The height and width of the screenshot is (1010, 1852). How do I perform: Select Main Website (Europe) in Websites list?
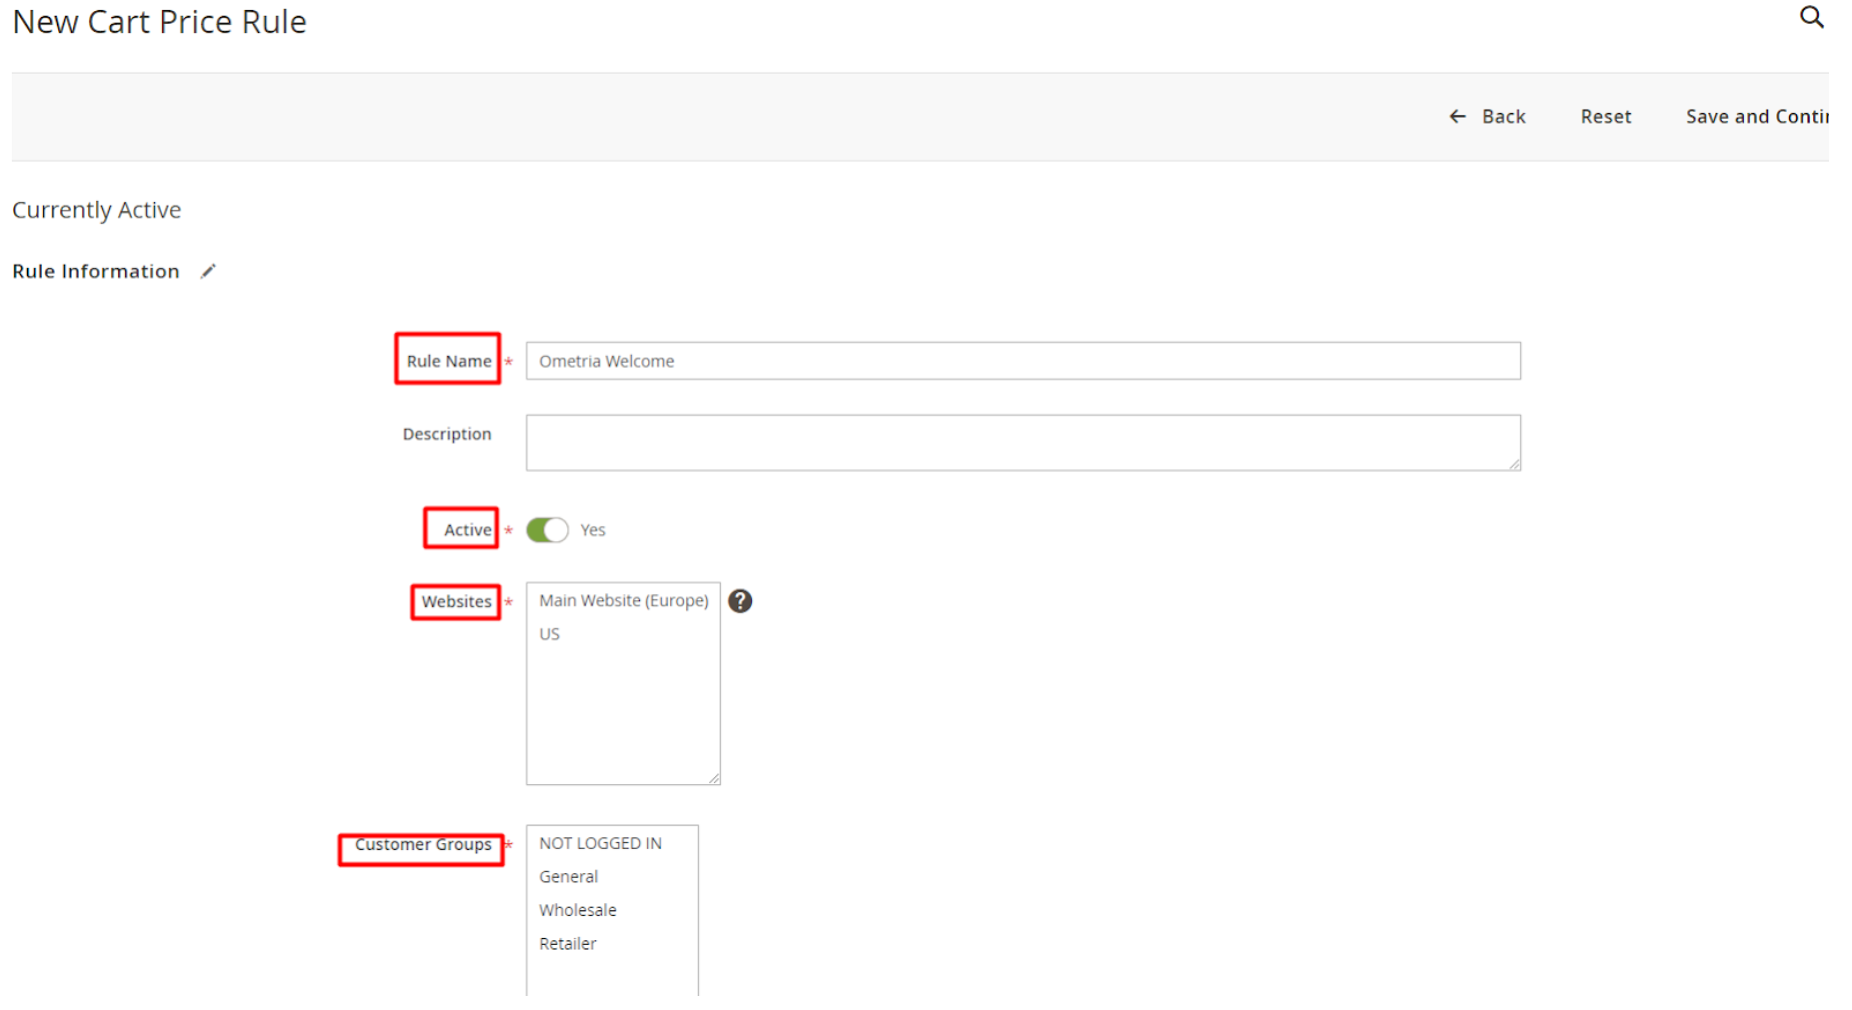[623, 600]
